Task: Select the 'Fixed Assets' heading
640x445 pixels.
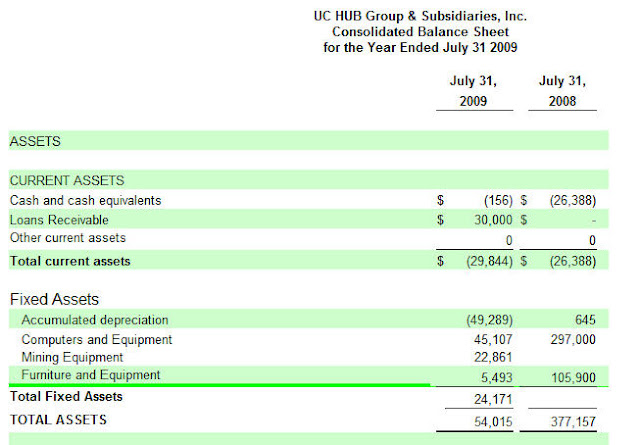Action: [x=54, y=299]
